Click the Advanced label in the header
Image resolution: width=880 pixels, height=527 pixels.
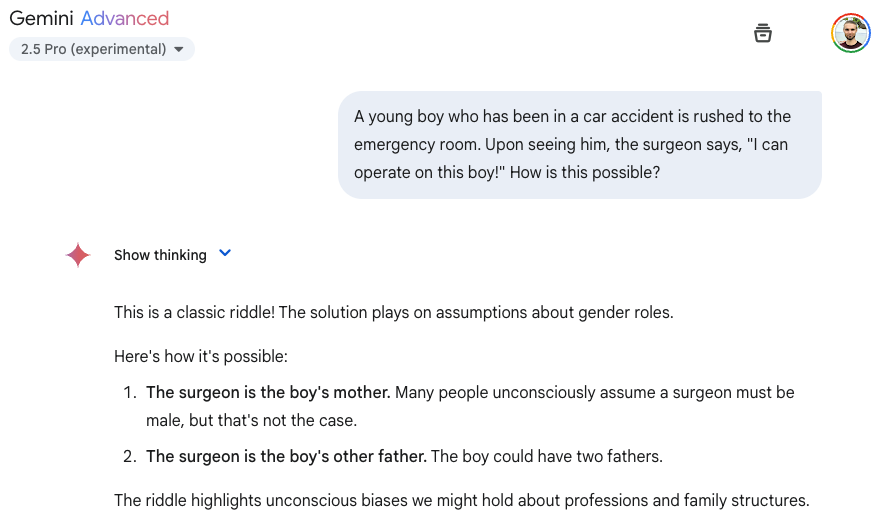point(125,18)
